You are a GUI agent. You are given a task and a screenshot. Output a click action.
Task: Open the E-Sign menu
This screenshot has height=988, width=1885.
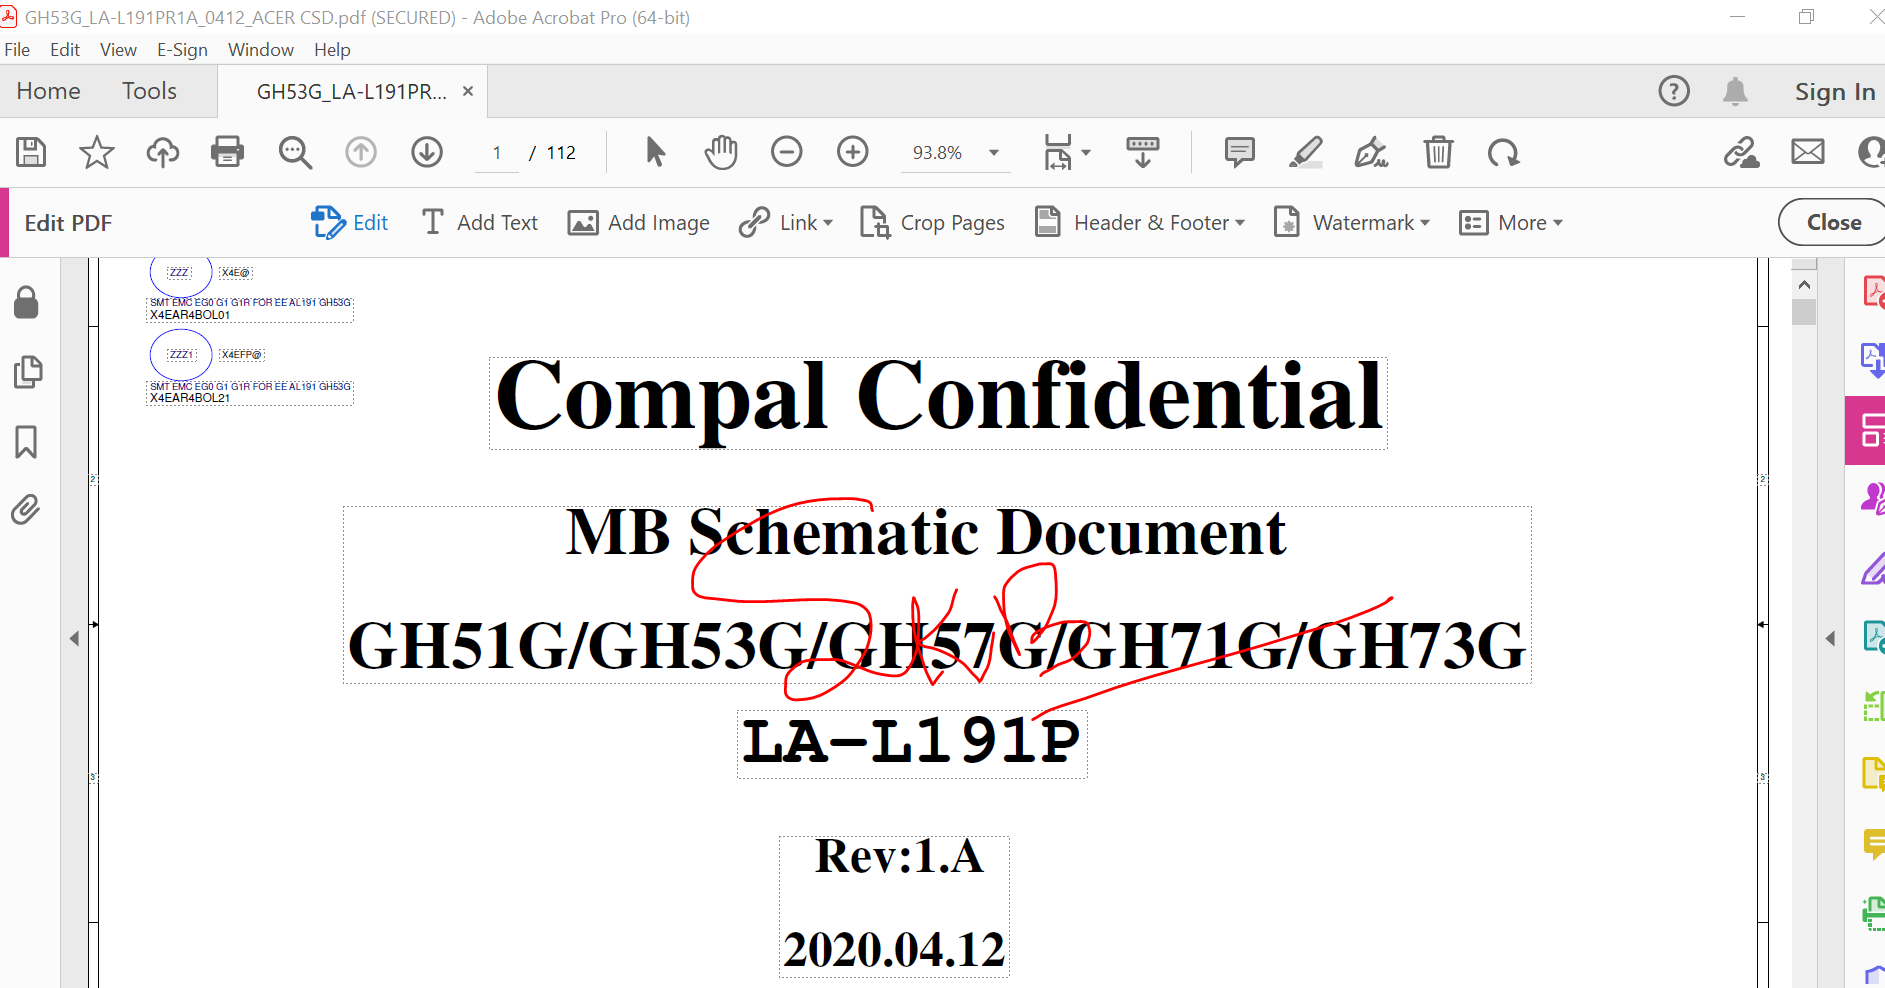182,50
